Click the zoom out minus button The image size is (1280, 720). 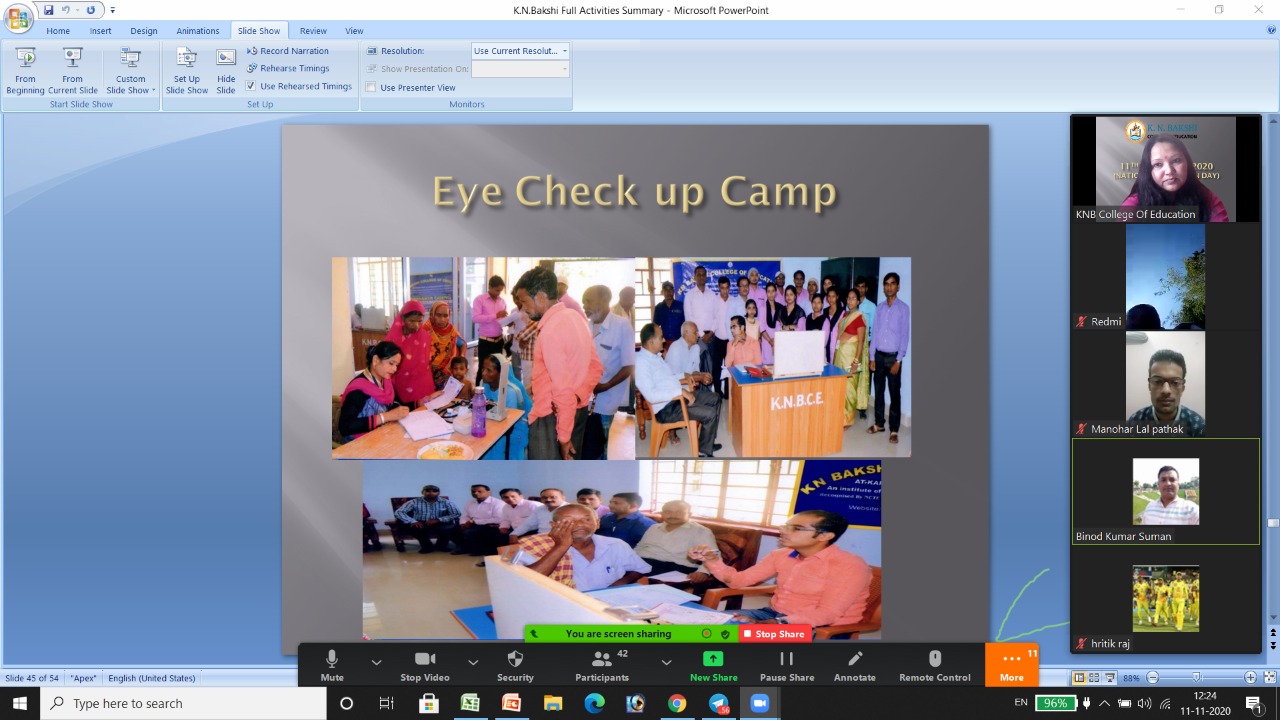(1153, 678)
